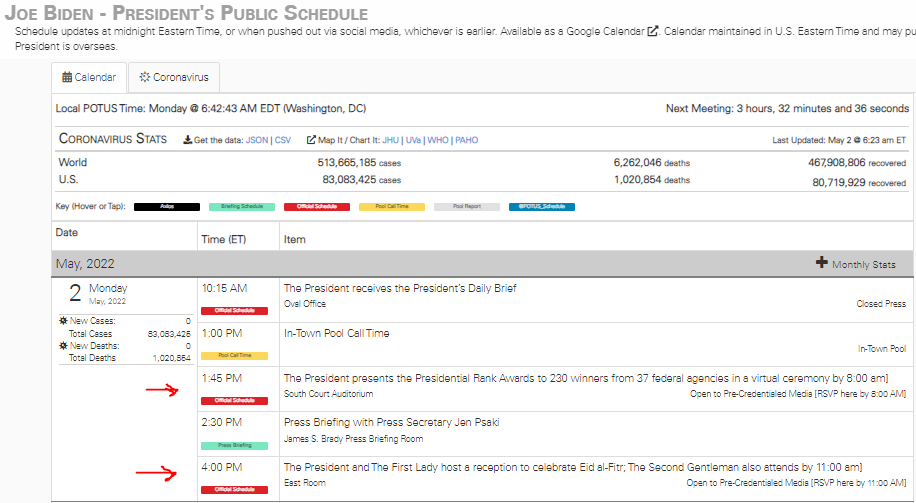Click the South Court Auditorium location

(328, 394)
